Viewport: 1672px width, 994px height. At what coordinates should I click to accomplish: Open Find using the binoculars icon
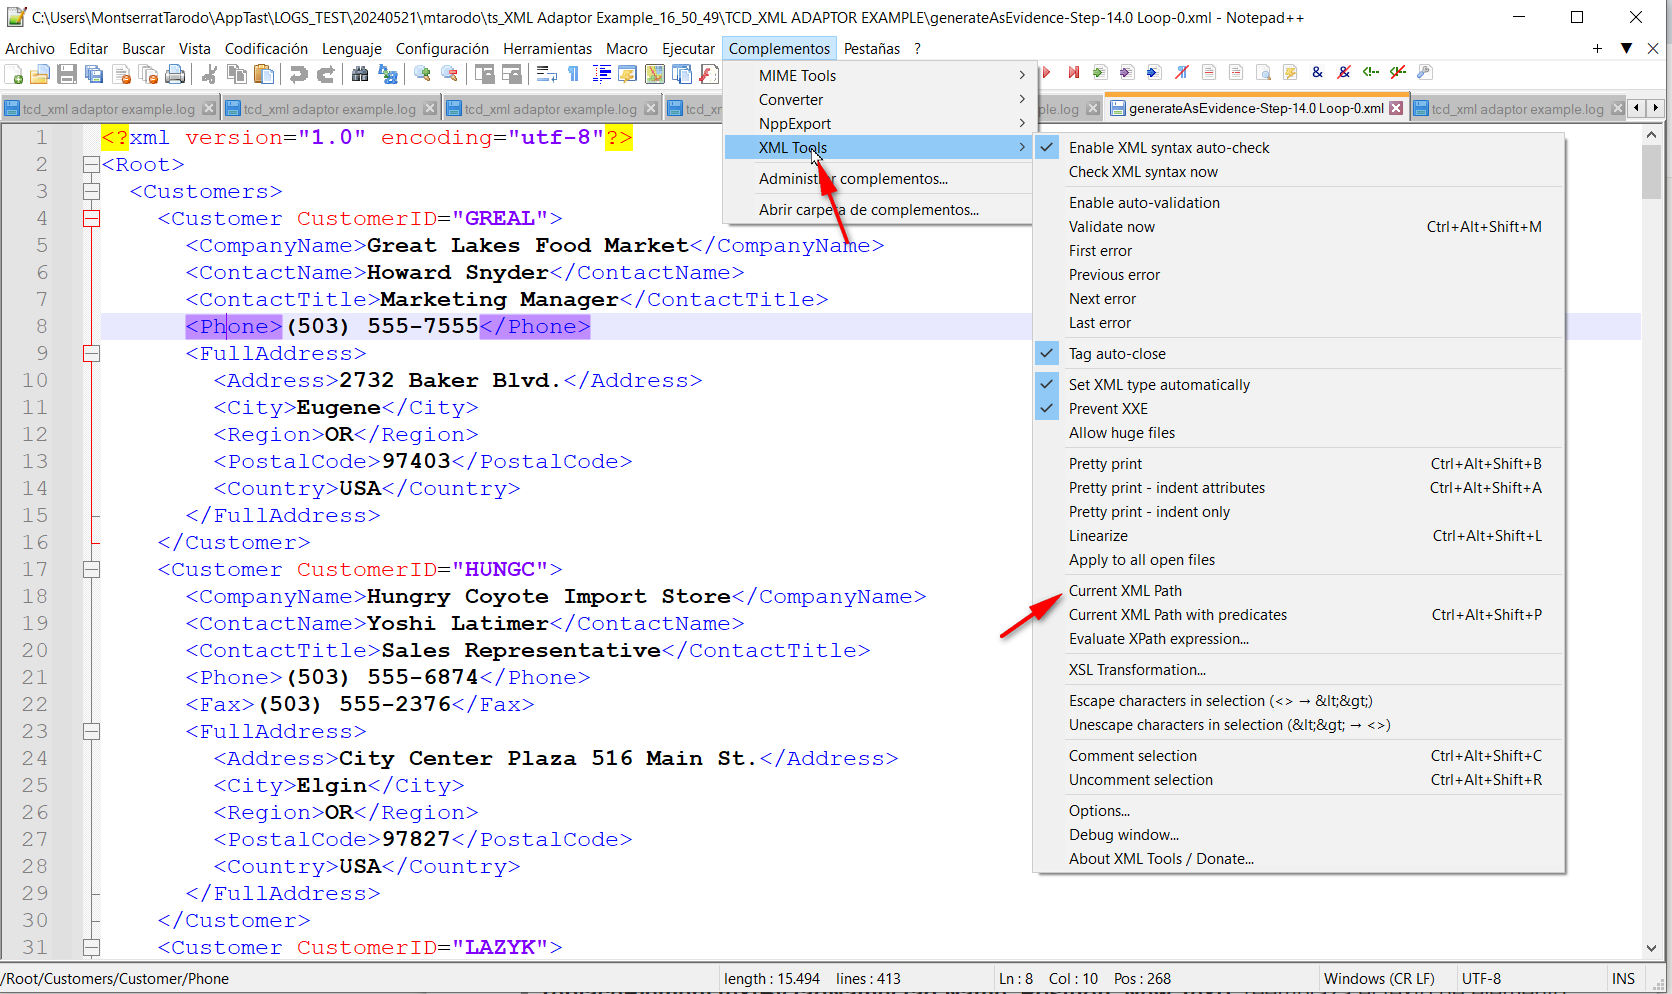coord(360,73)
